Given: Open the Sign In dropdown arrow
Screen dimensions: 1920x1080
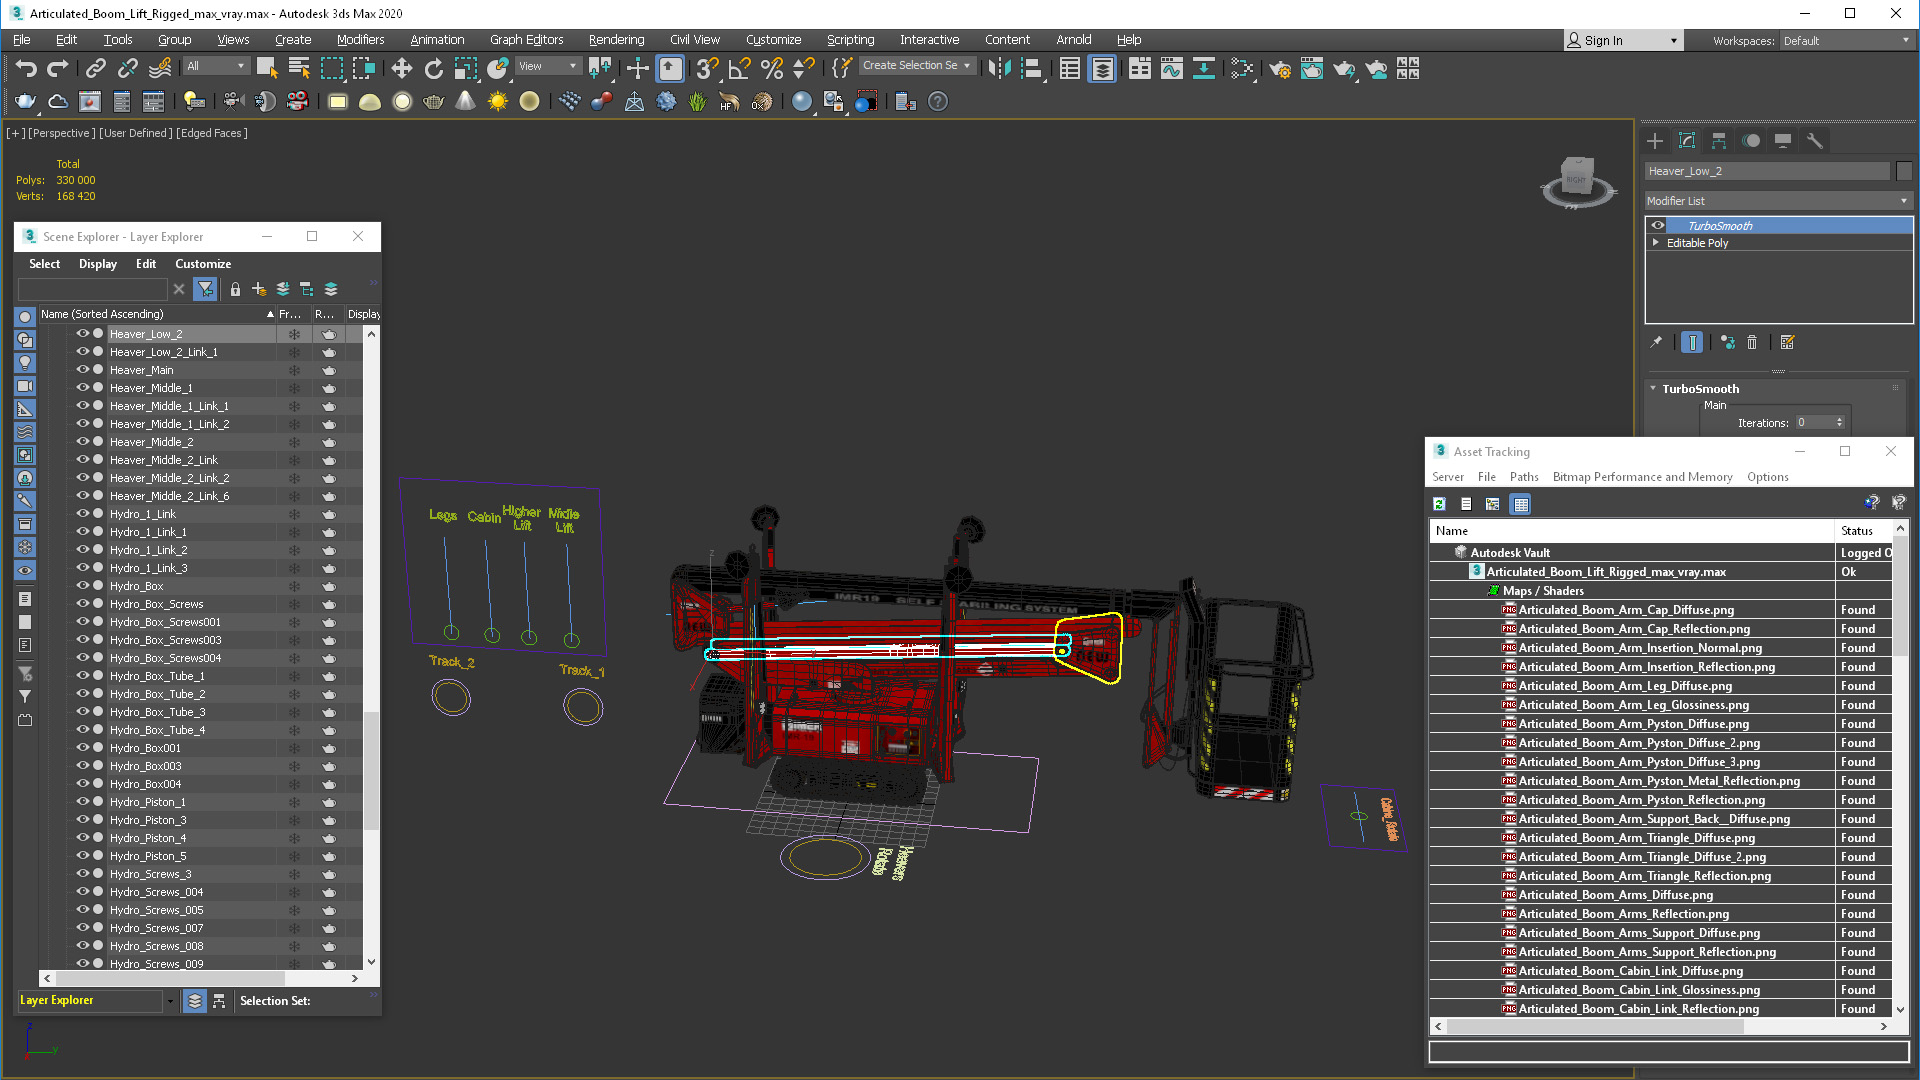Looking at the screenshot, I should (x=1674, y=41).
